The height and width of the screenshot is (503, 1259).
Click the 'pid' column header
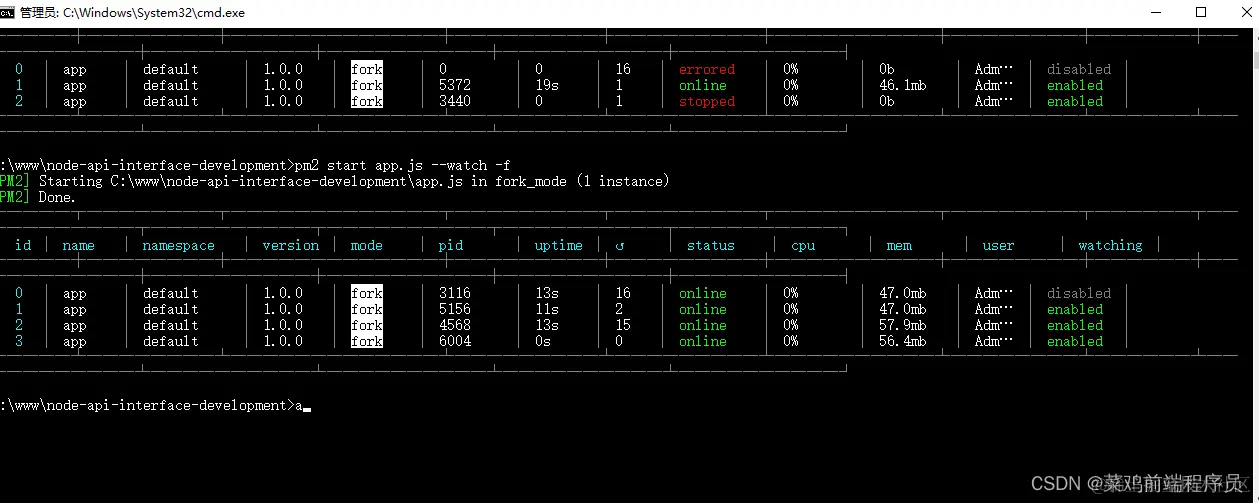pos(451,245)
